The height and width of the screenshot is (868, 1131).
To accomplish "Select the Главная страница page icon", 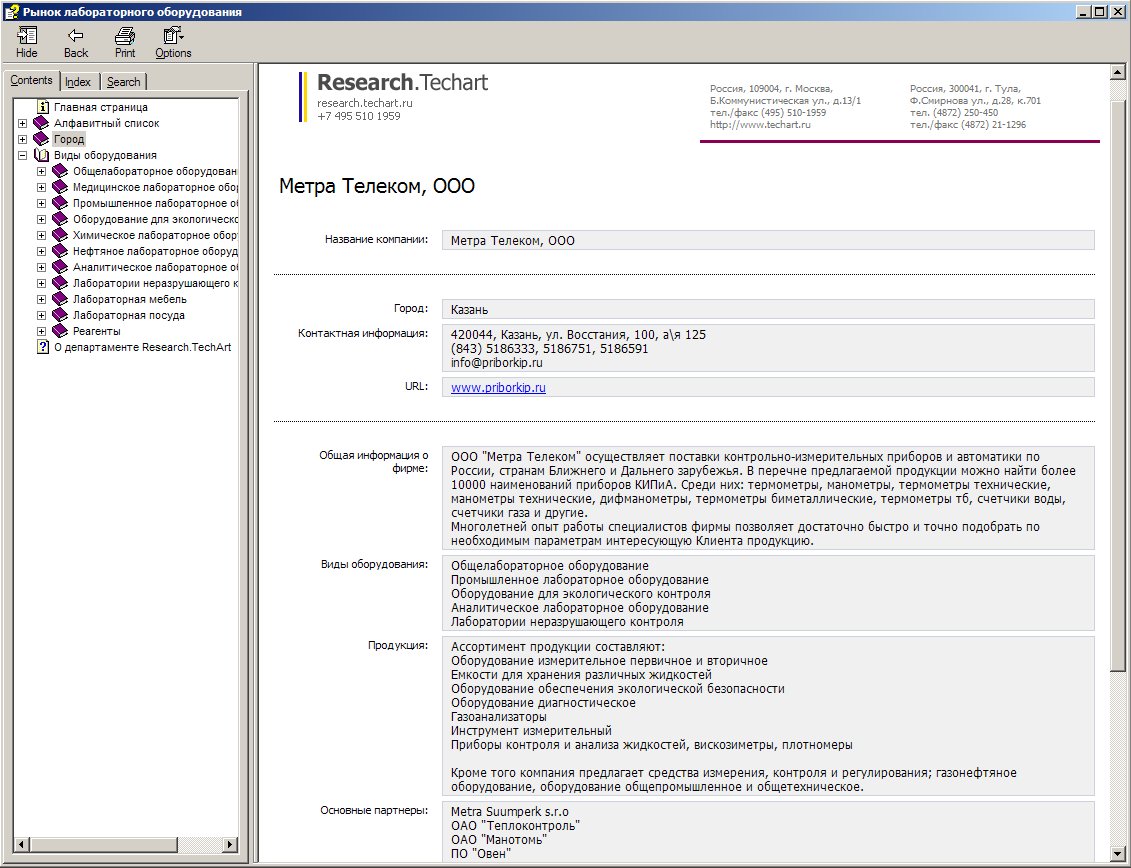I will click(x=43, y=107).
